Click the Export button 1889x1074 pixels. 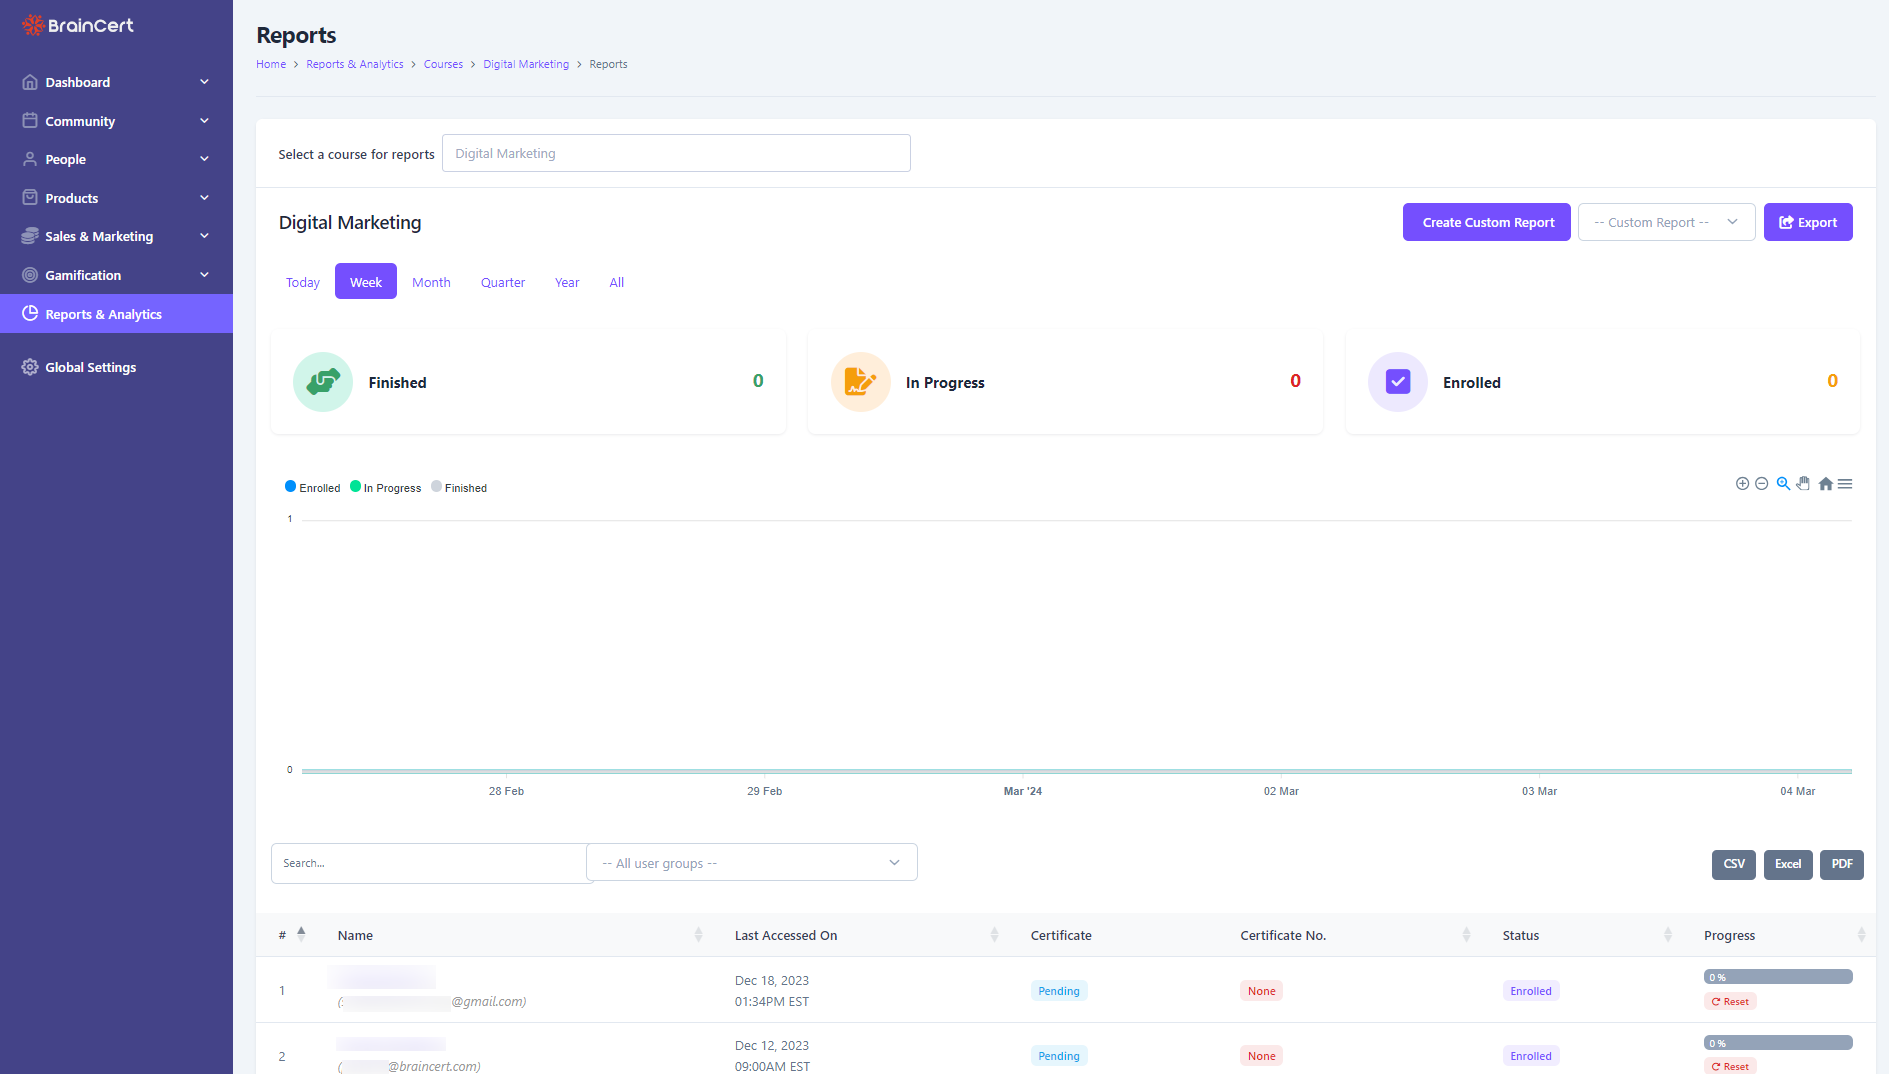(x=1808, y=222)
